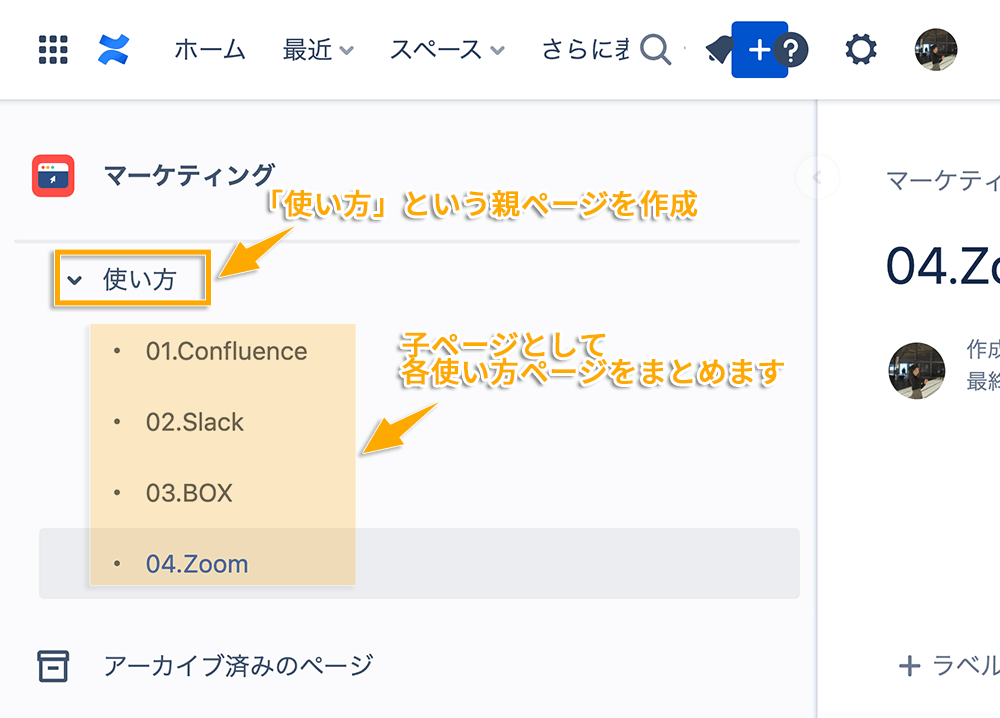Open the help question mark icon

[x=791, y=50]
